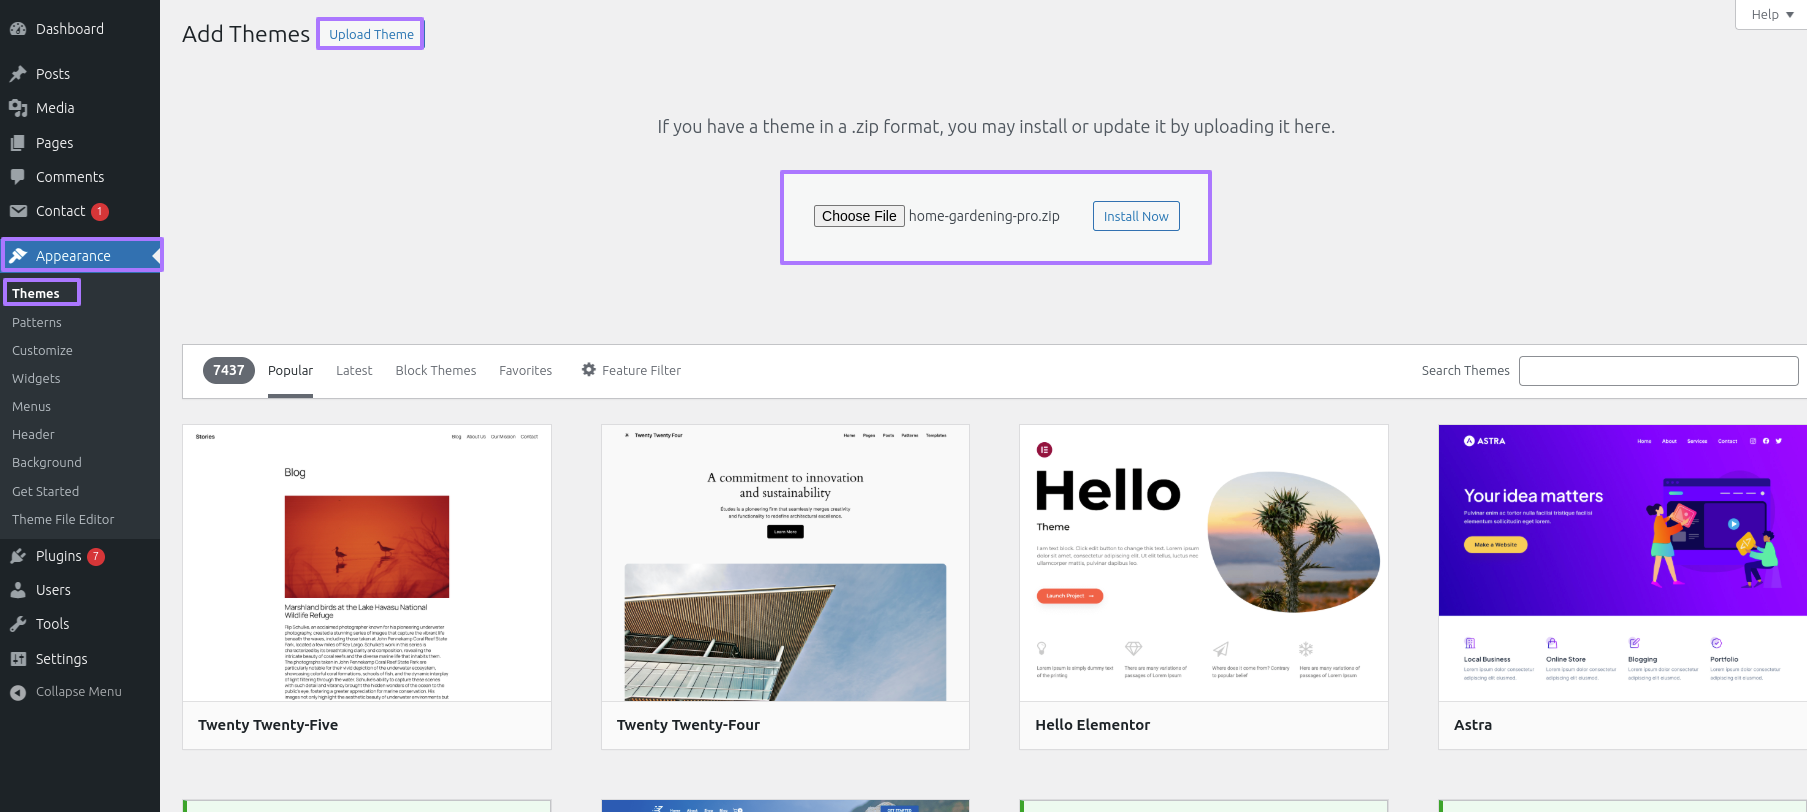Click the Users person icon

tap(18, 590)
